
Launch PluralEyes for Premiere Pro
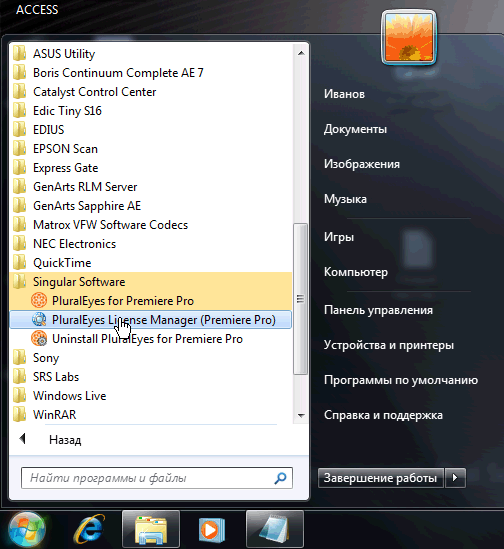[x=151, y=300]
